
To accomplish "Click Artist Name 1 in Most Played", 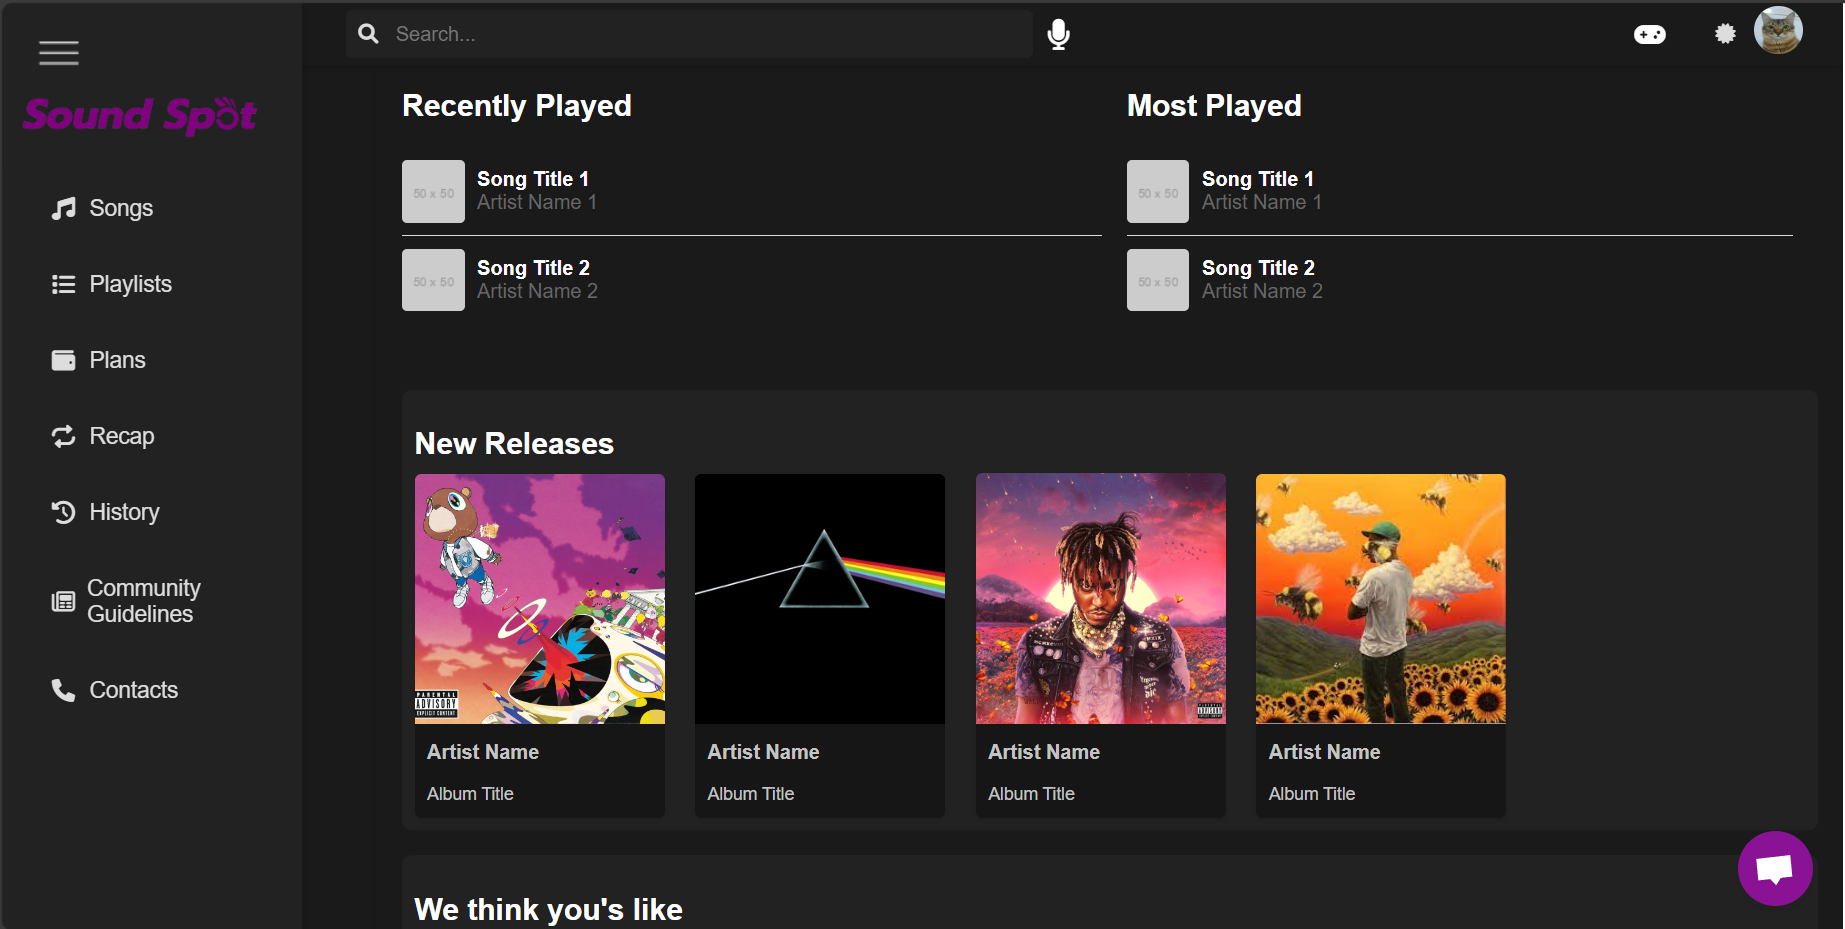I will (1262, 202).
